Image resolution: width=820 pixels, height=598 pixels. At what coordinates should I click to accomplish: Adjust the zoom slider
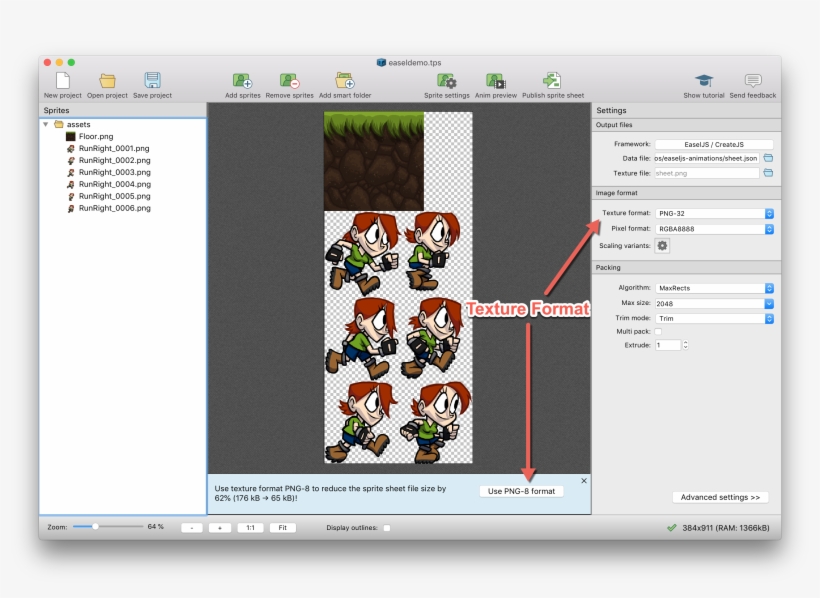point(95,526)
